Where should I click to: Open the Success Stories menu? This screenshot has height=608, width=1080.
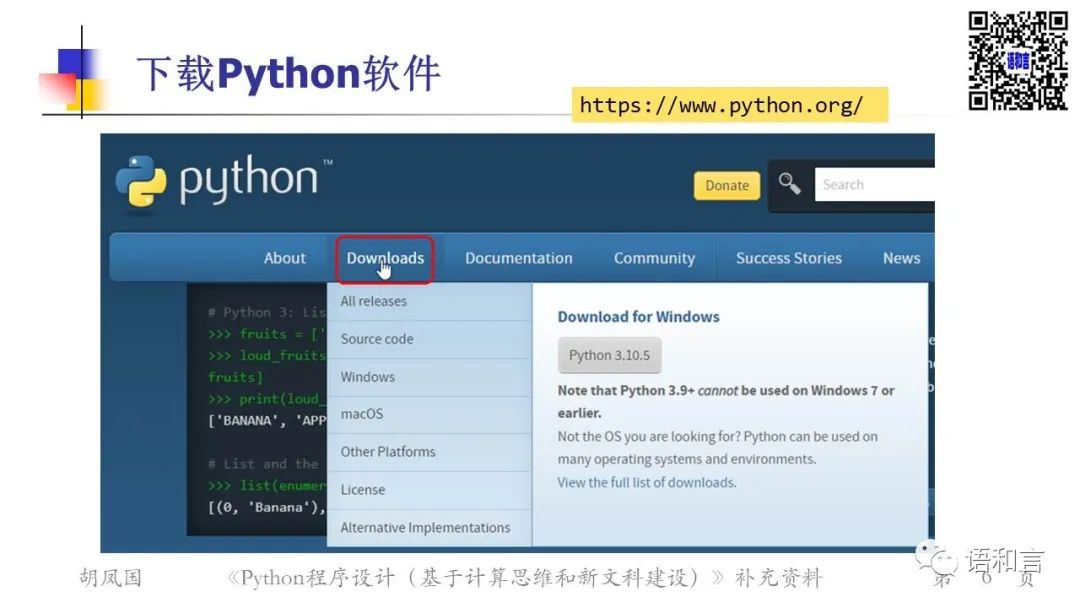point(789,258)
